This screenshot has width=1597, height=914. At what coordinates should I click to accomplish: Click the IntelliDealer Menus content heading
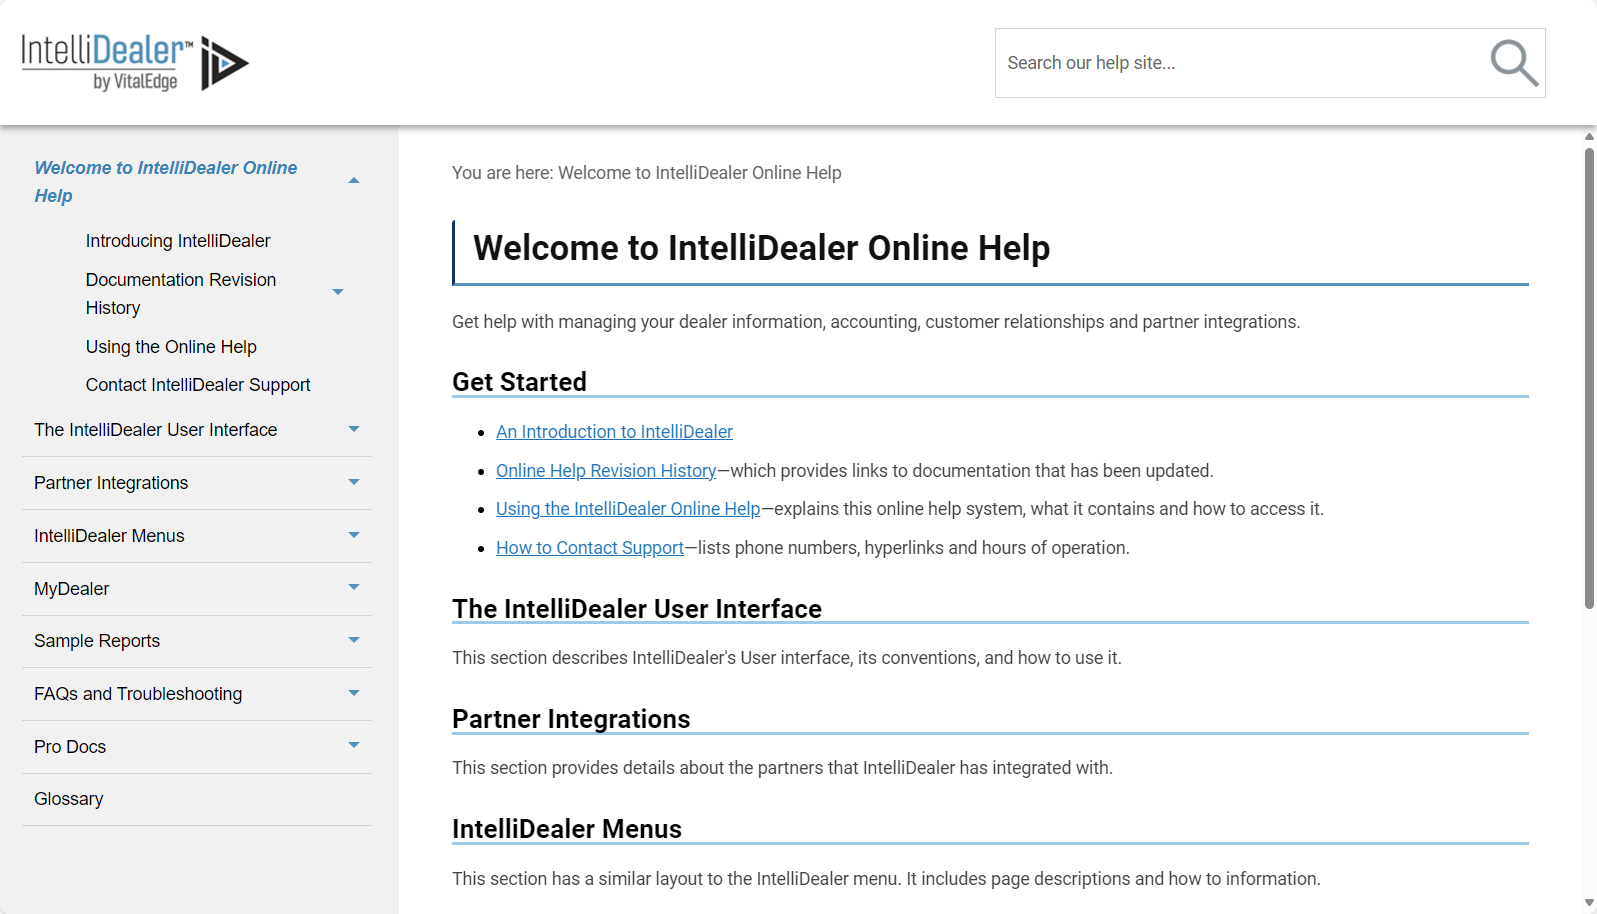[567, 829]
